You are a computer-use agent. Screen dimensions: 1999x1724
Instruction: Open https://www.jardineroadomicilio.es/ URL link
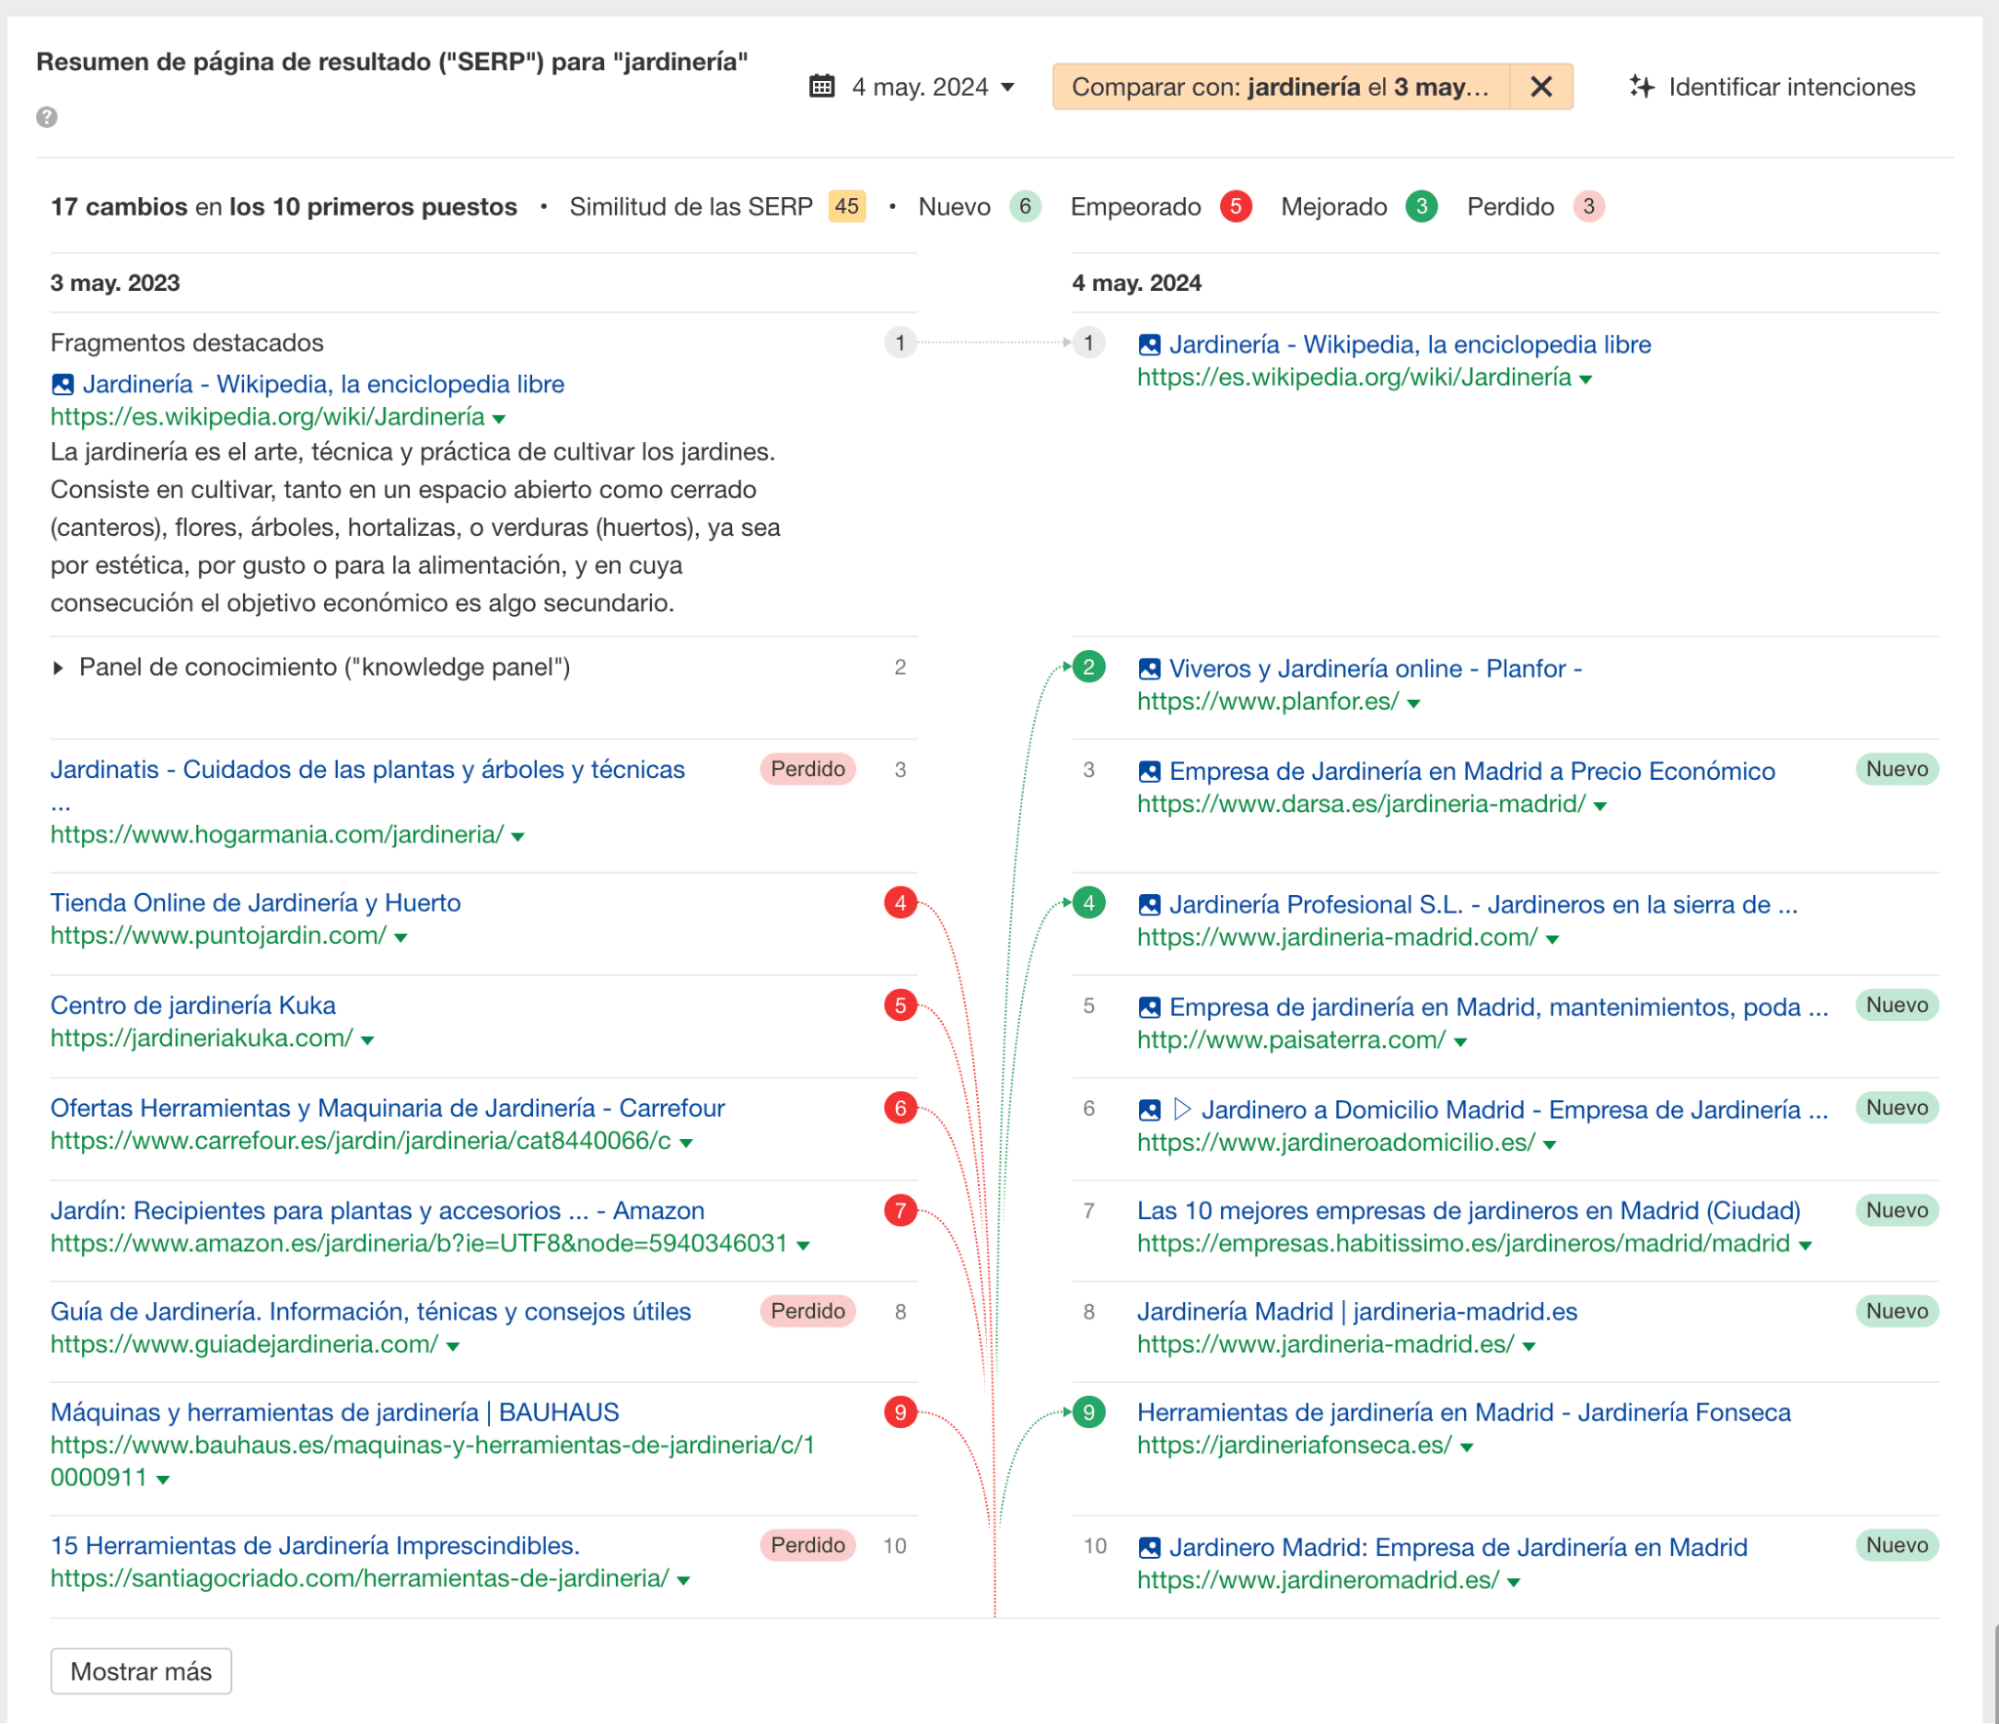1335,1143
